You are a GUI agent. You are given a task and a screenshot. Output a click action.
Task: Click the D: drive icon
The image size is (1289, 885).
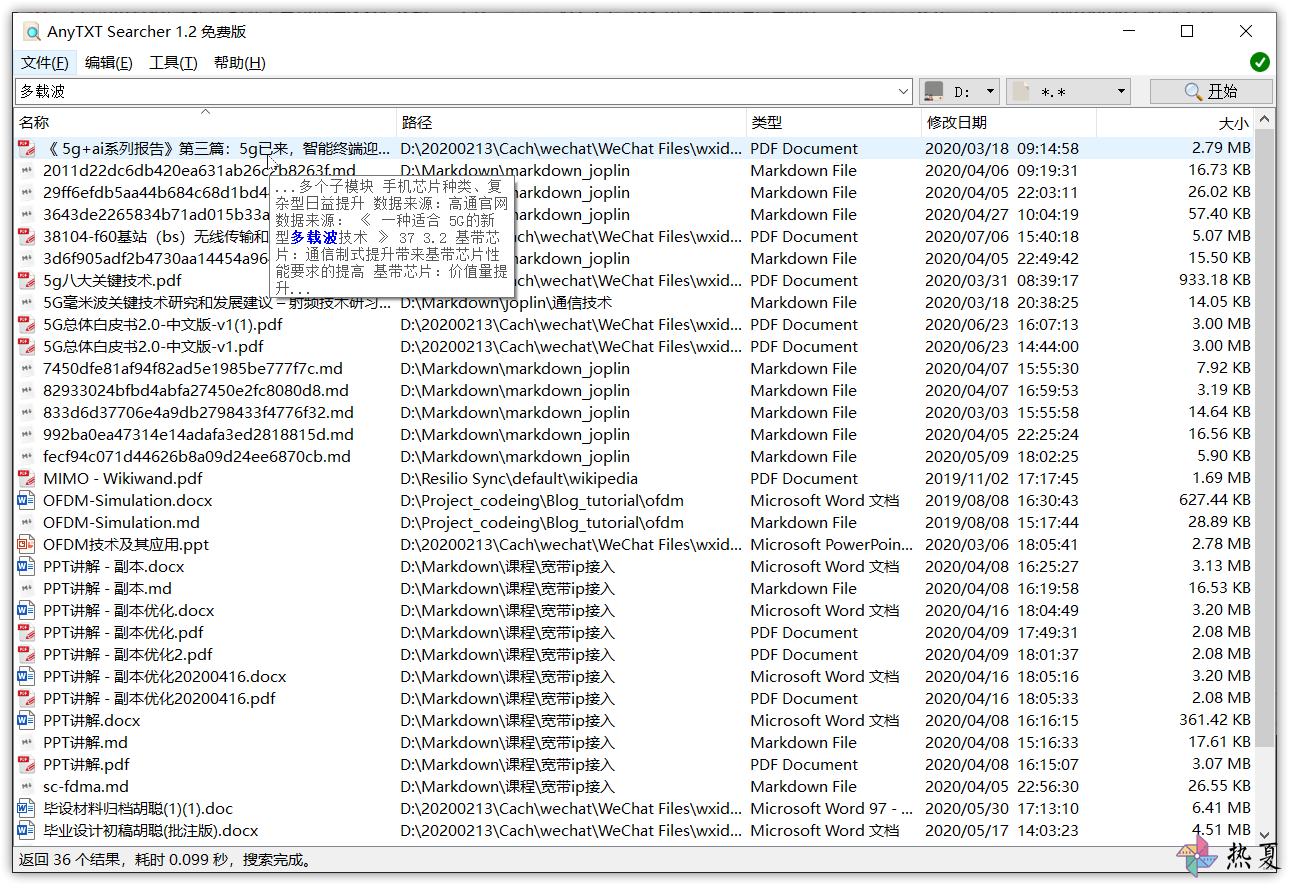tap(934, 92)
